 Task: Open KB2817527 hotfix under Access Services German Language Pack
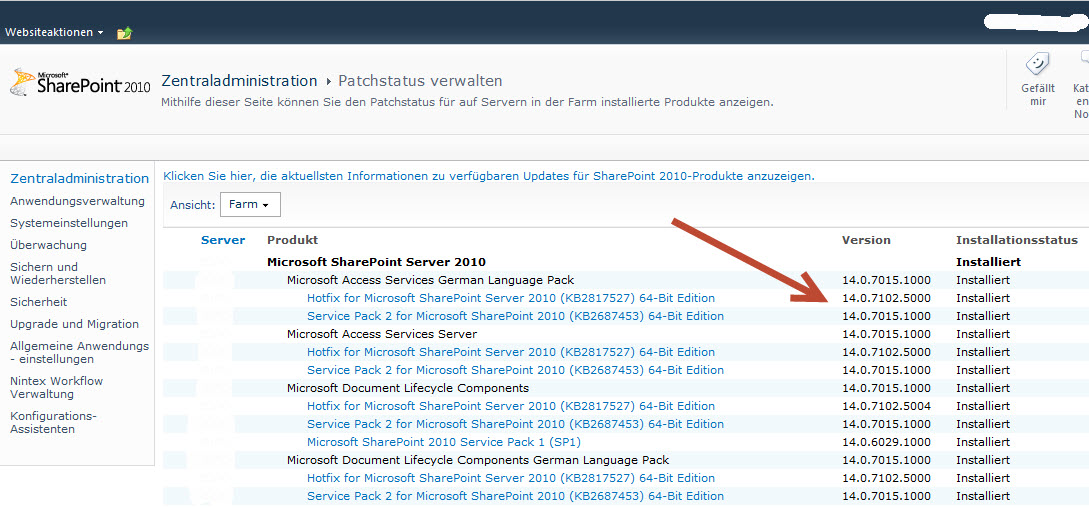(510, 298)
